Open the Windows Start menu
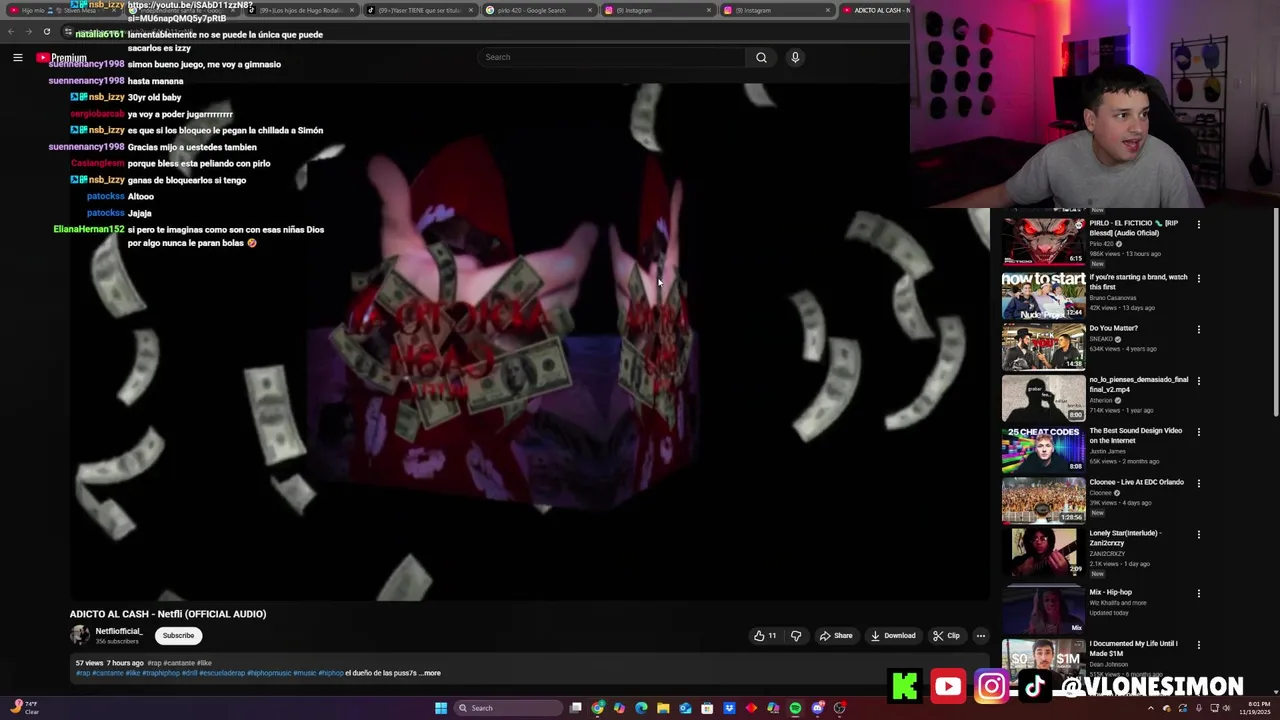 tap(441, 708)
